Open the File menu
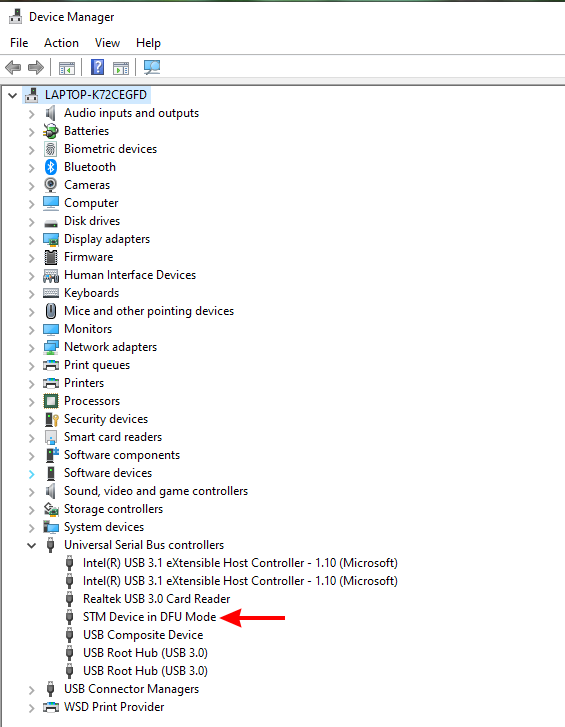This screenshot has height=727, width=565. click(19, 43)
